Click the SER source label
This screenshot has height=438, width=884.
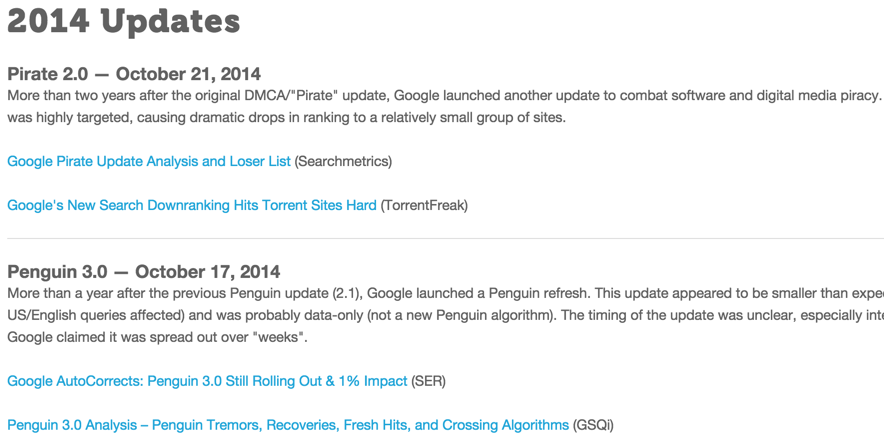coord(428,381)
